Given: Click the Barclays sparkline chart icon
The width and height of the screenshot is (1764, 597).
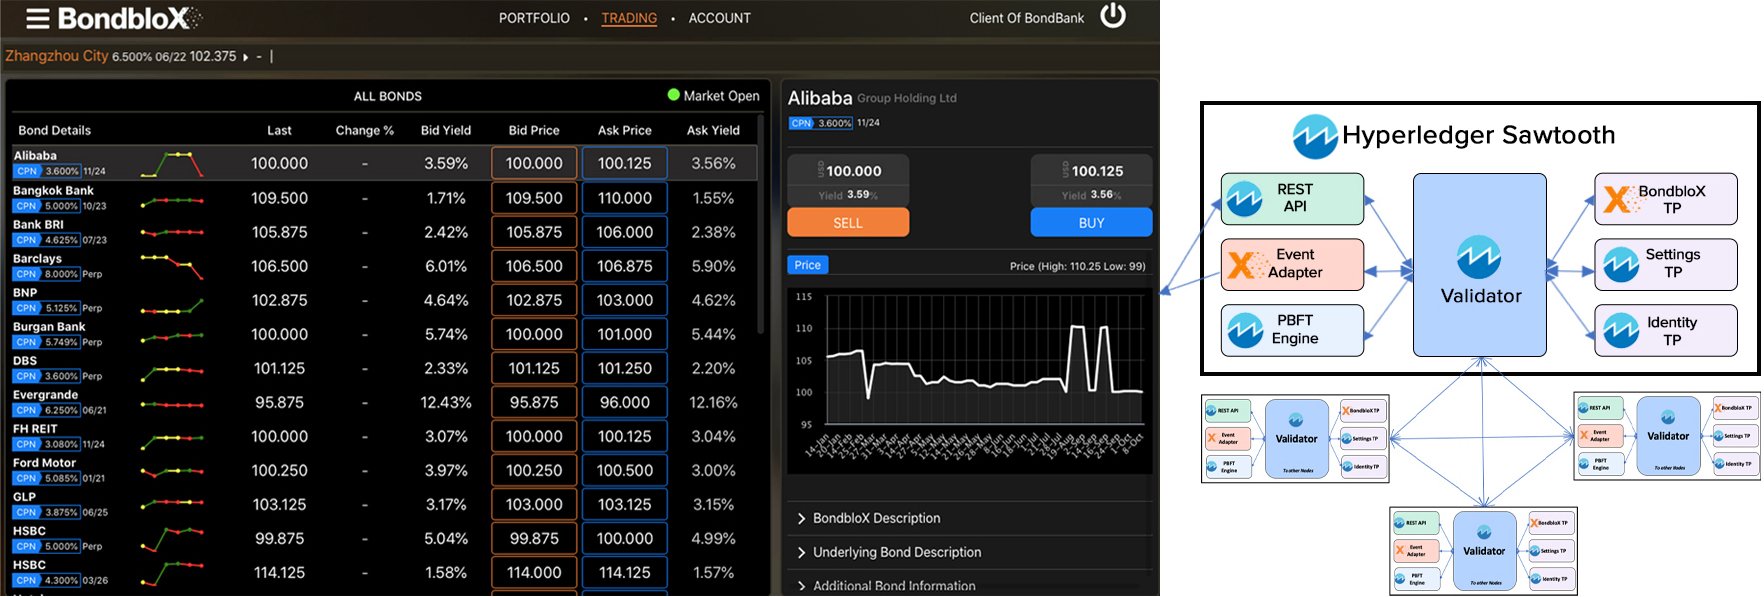Looking at the screenshot, I should click(x=172, y=266).
